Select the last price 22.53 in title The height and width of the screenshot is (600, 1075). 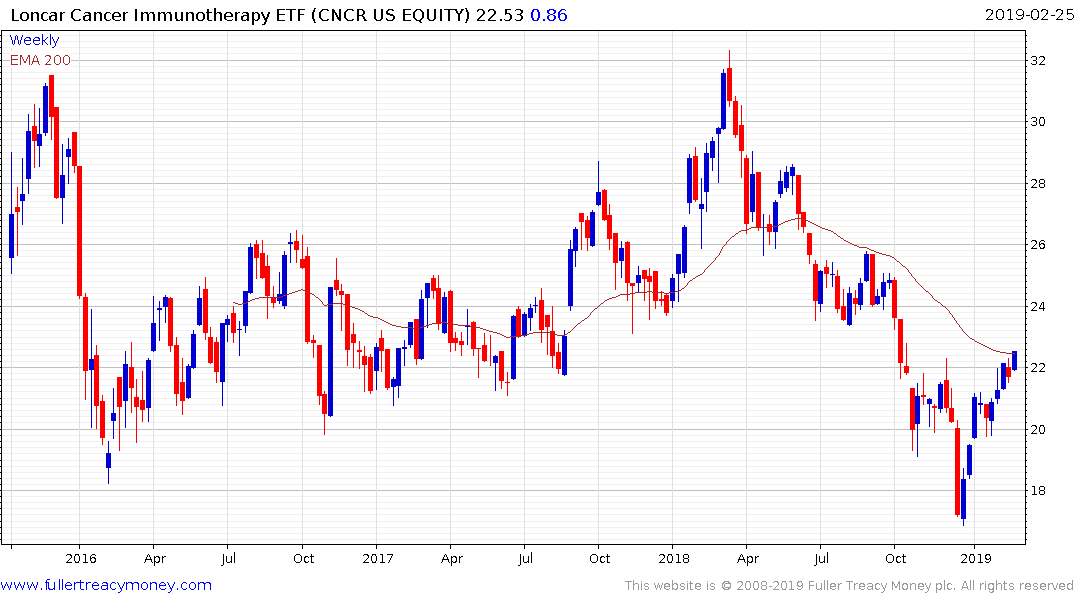500,15
